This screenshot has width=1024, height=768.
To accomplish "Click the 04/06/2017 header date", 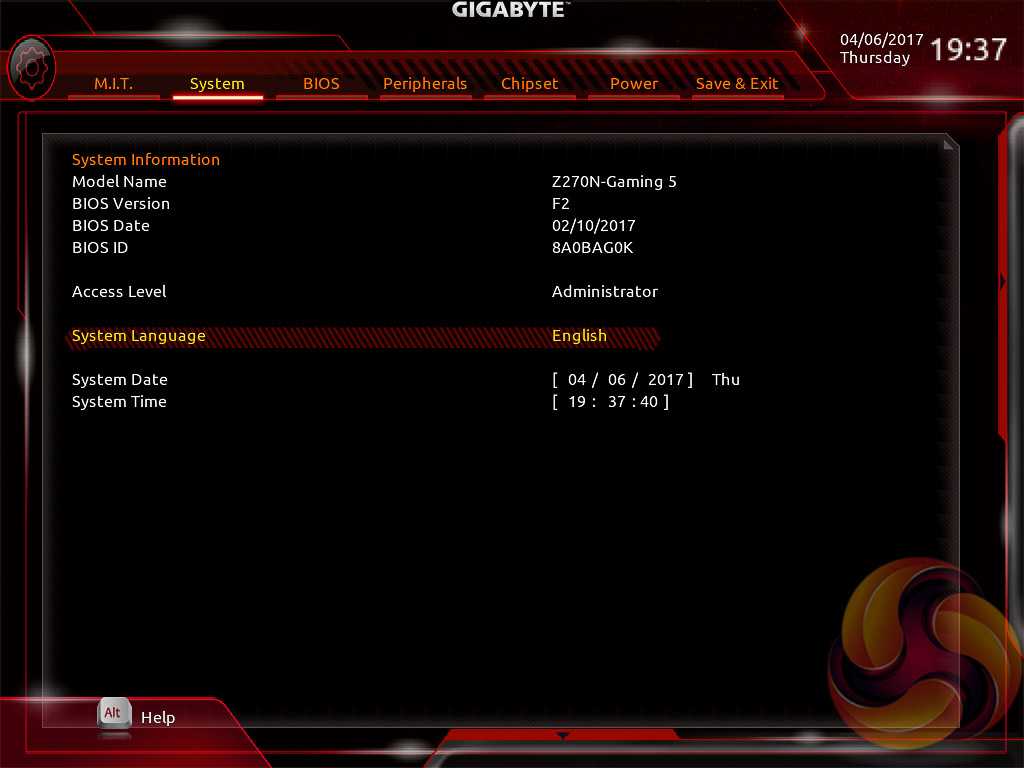I will coord(882,40).
